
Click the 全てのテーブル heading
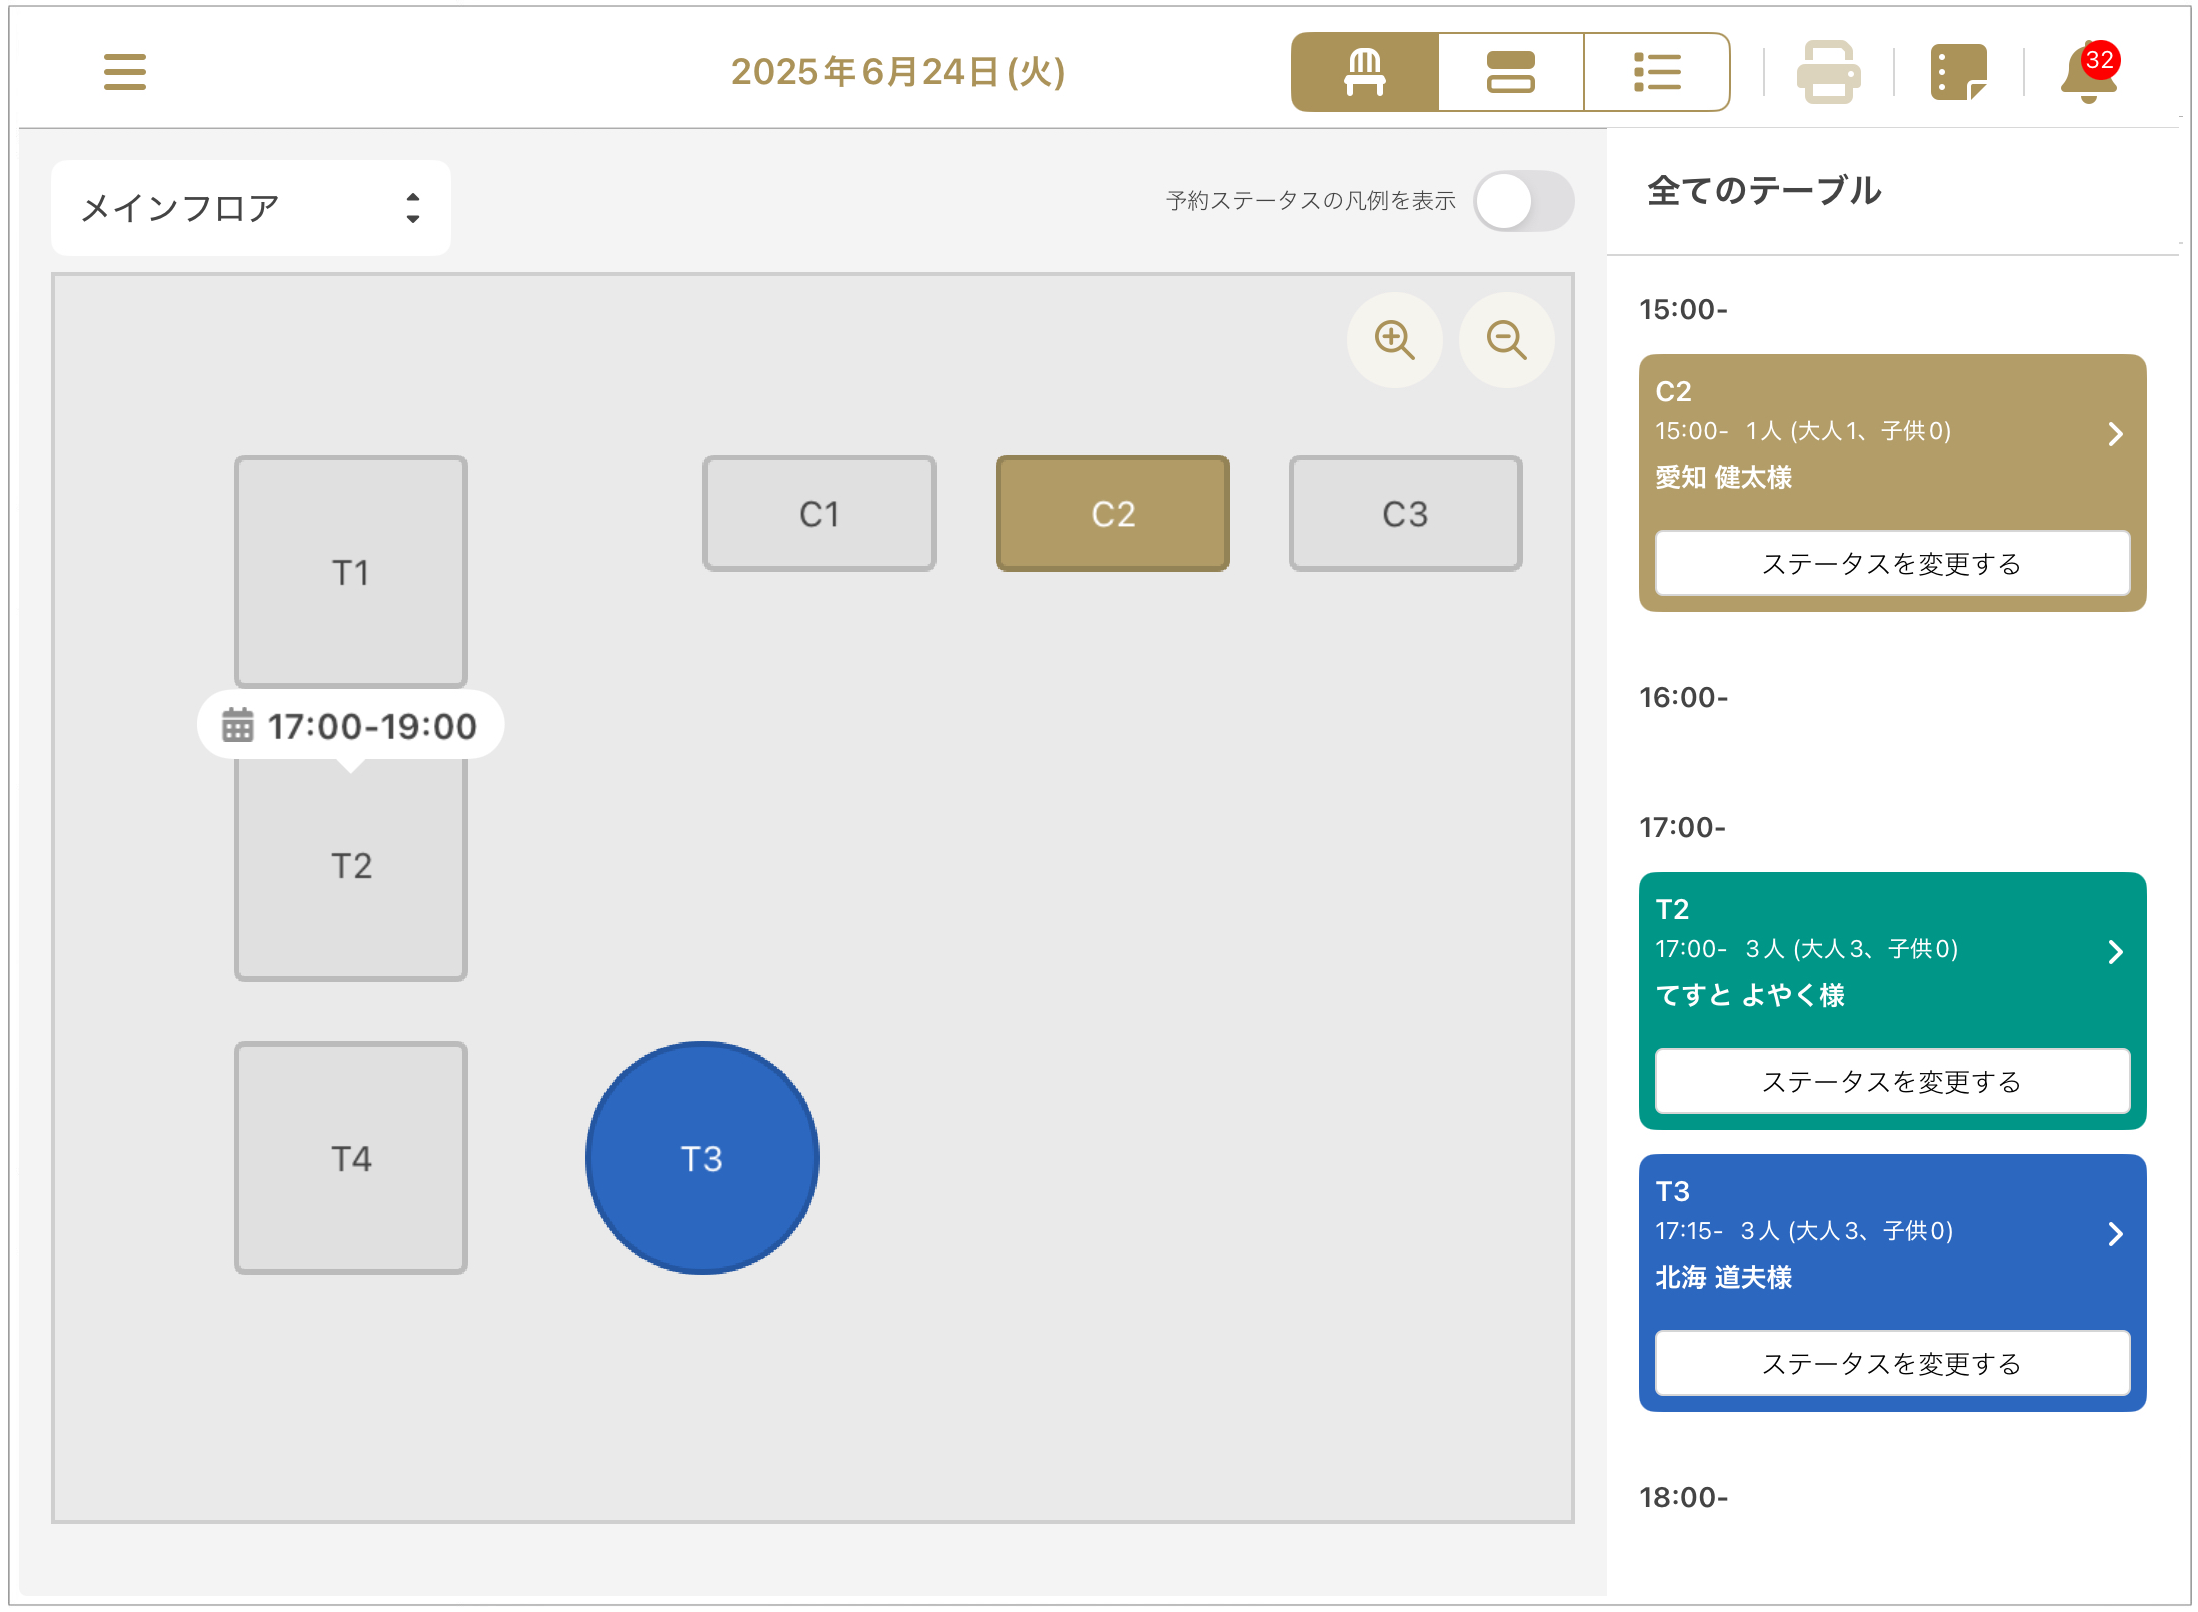coord(1765,191)
